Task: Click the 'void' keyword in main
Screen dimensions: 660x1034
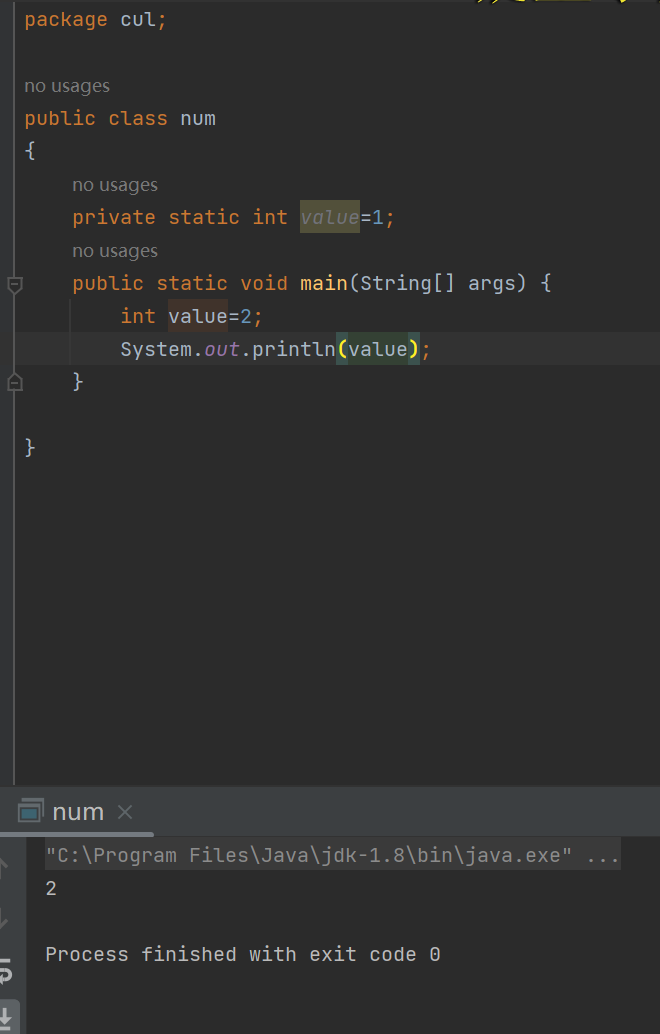Action: 264,284
